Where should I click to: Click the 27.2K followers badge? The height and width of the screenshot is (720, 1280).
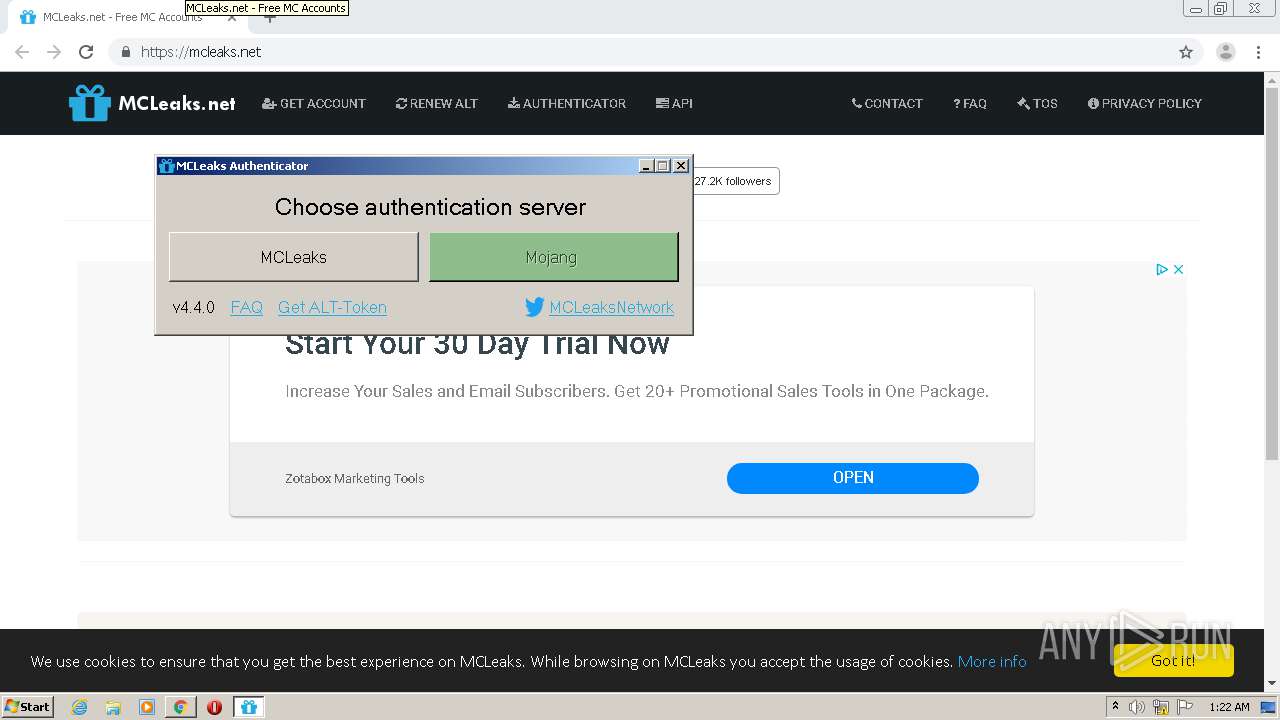(735, 181)
